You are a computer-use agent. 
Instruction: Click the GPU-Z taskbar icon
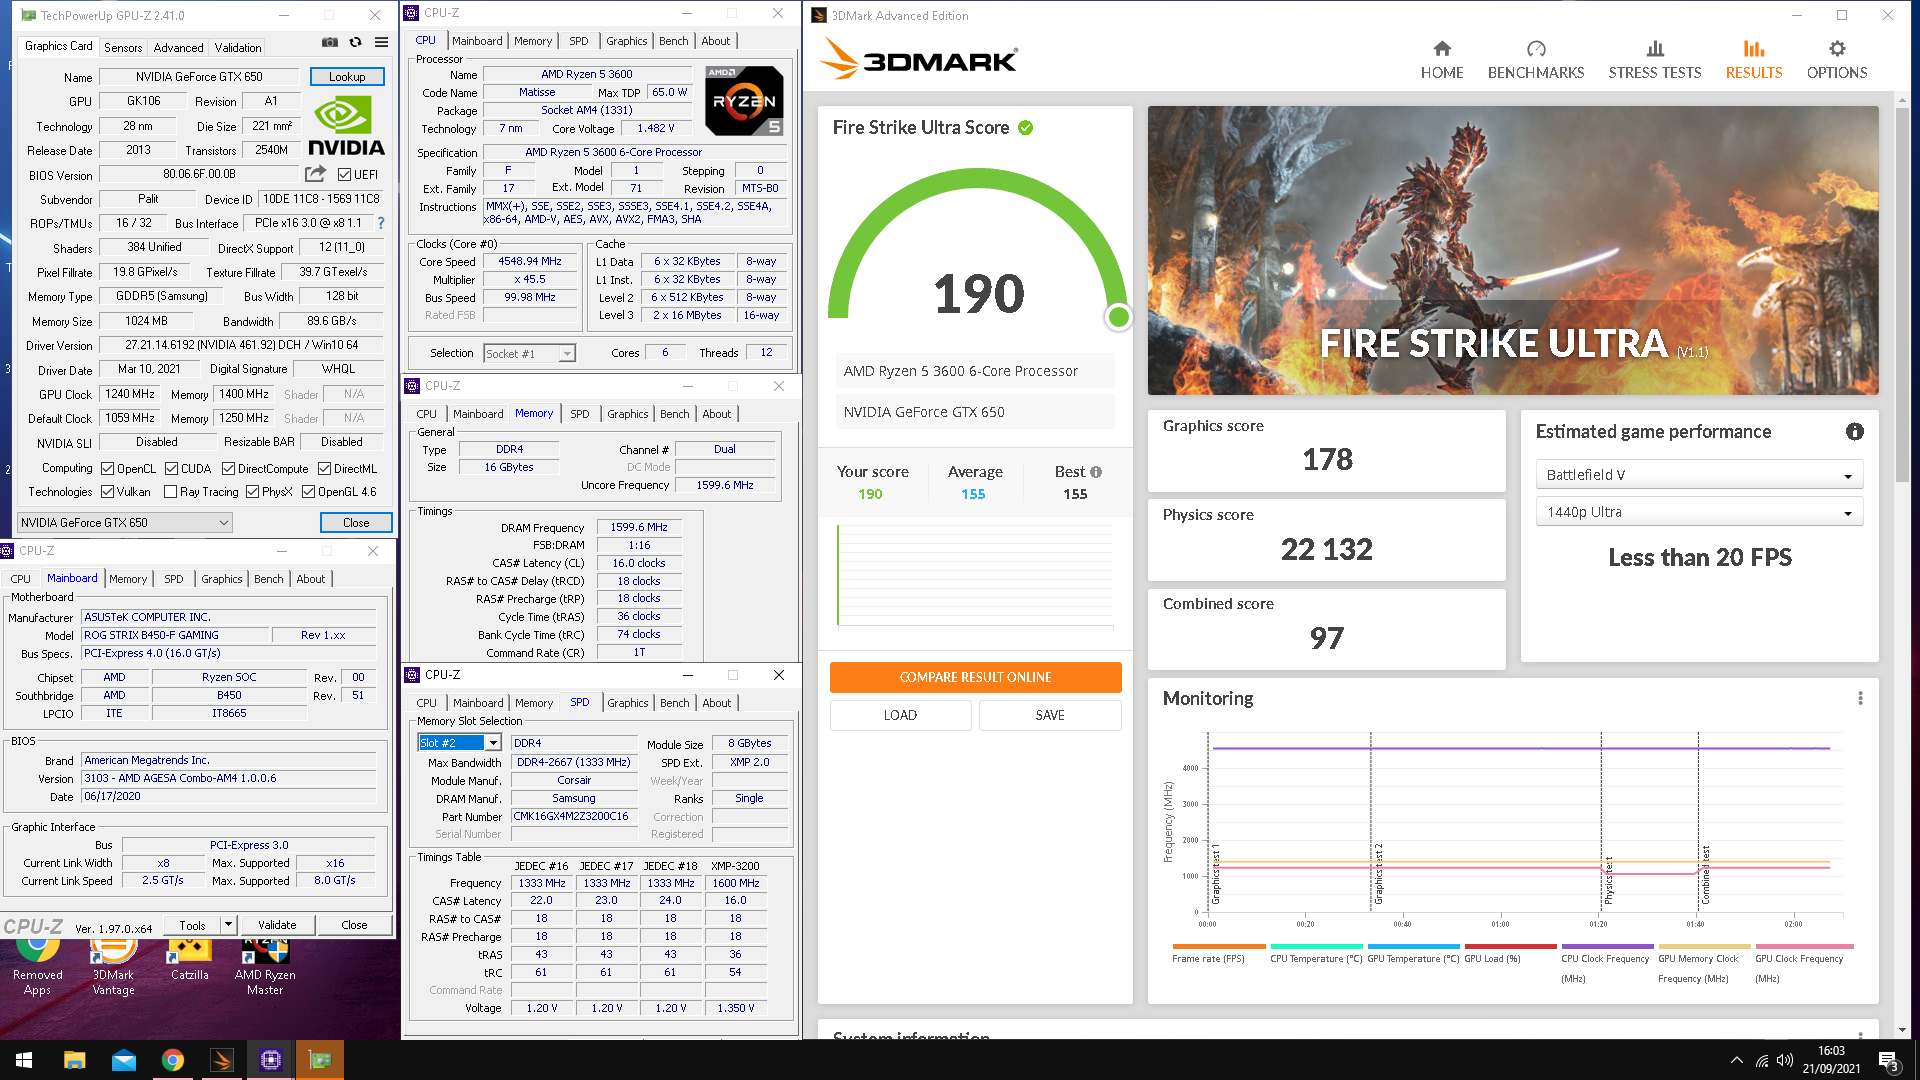point(320,1060)
